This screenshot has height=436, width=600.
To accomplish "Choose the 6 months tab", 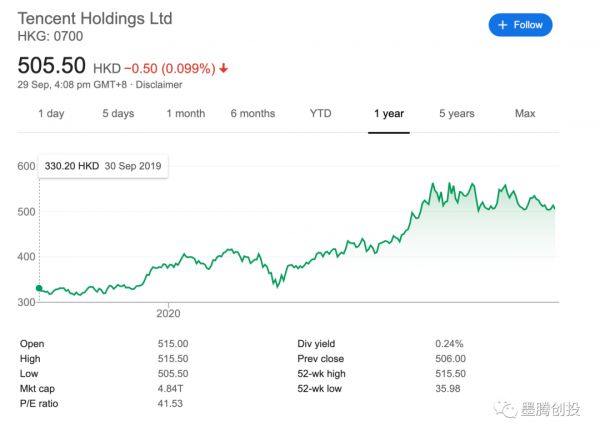I will point(253,114).
